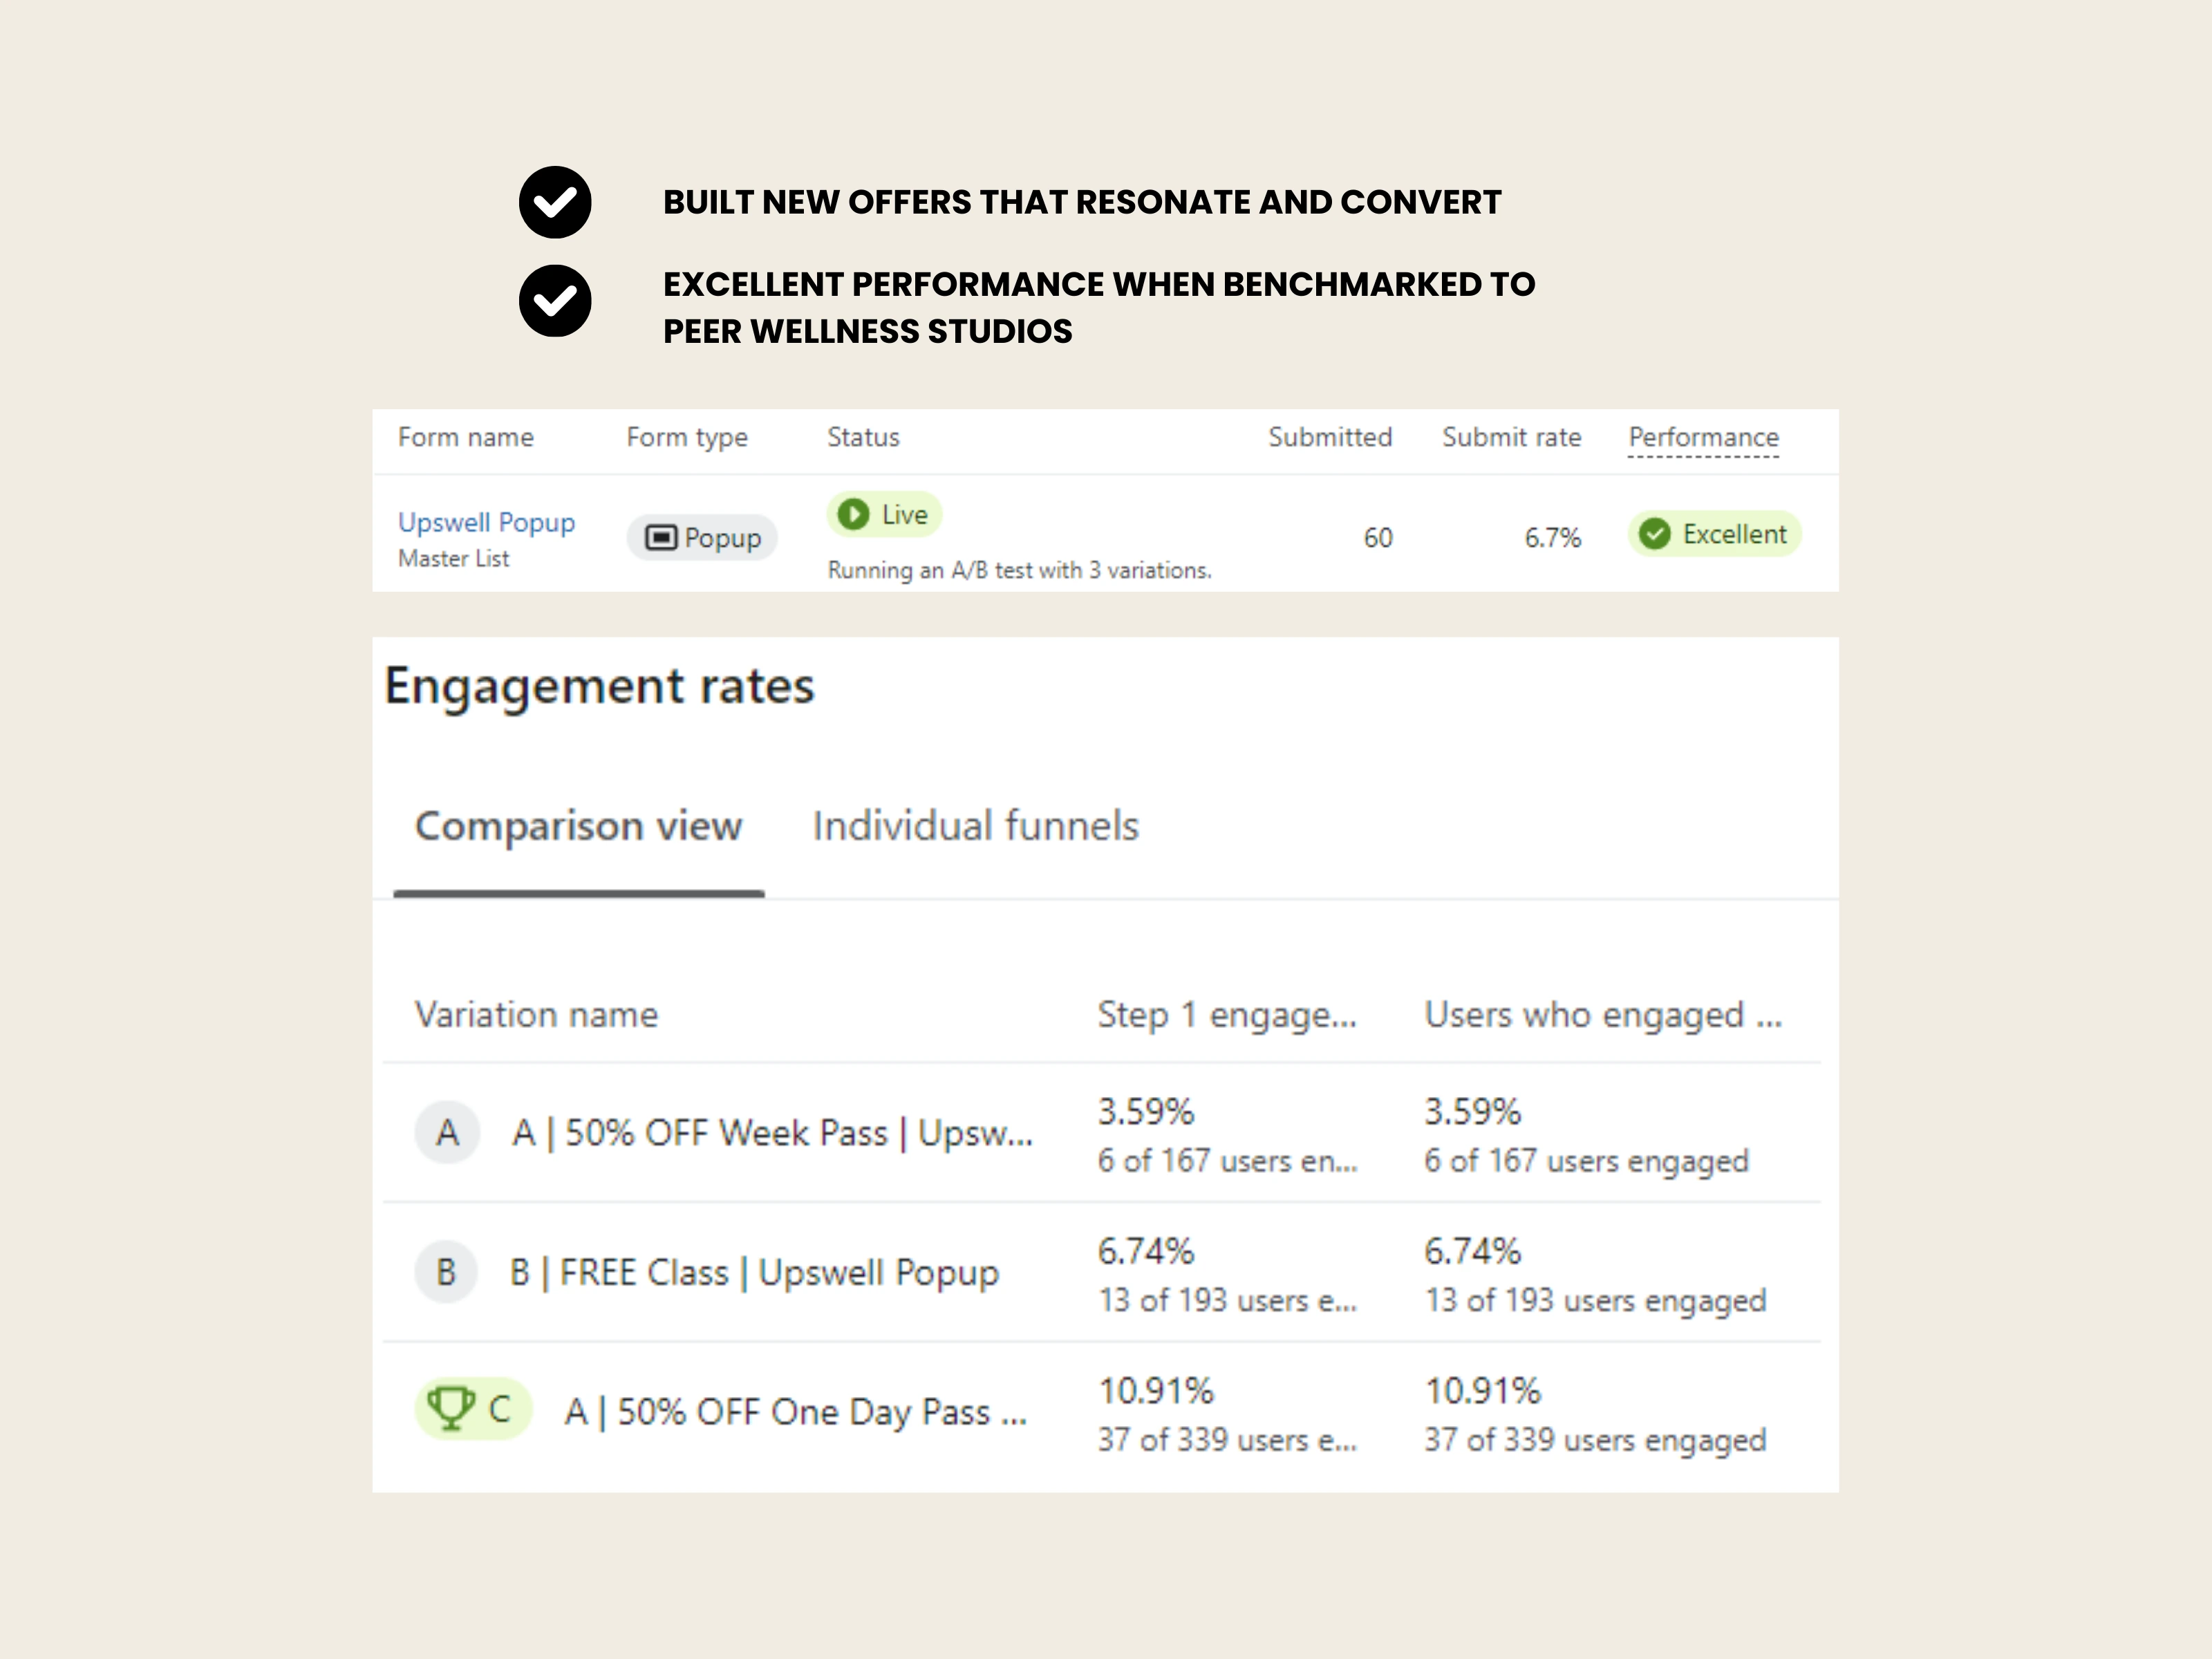This screenshot has height=1659, width=2212.
Task: Click the Excellent performance badge
Action: coord(1715,534)
